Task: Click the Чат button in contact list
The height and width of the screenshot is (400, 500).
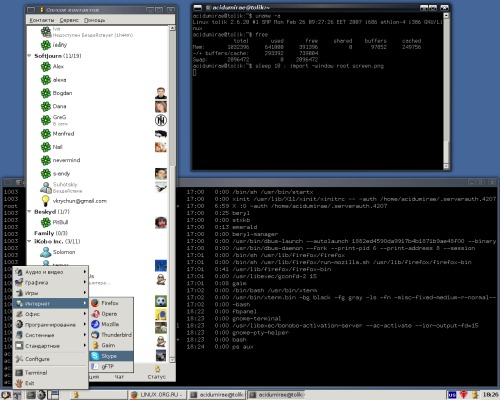Action: [119, 377]
